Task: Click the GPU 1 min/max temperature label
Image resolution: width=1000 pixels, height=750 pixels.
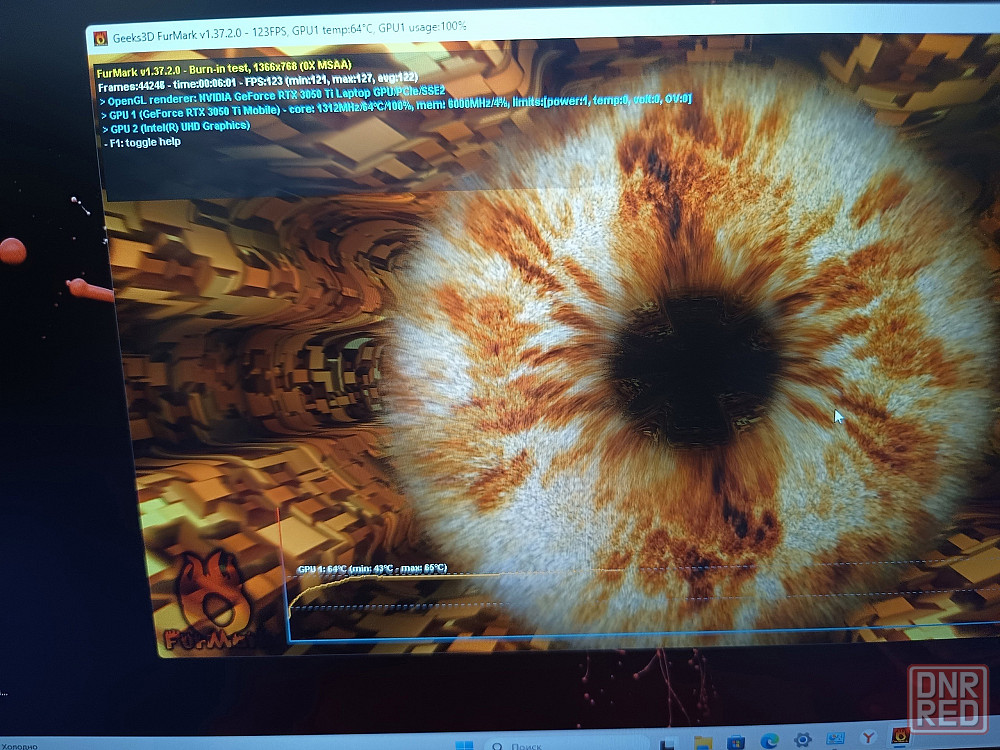Action: click(x=372, y=568)
